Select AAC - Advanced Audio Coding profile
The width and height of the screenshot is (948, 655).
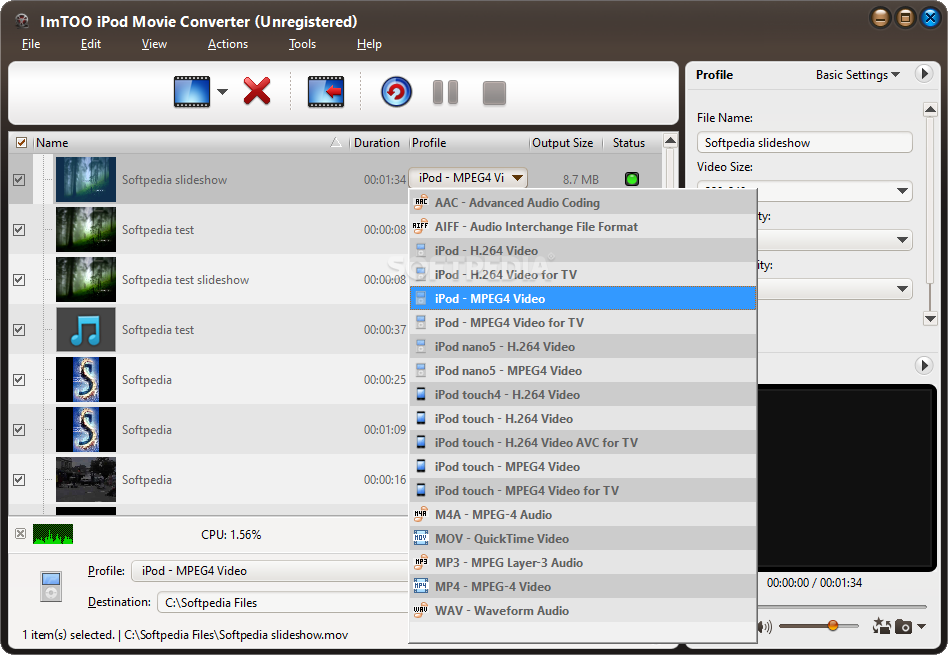pos(583,203)
